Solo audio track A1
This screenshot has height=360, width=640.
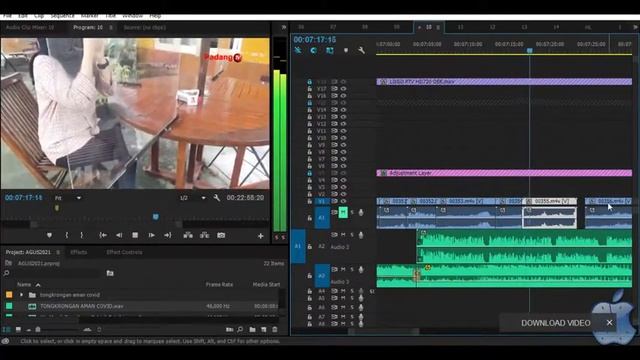coord(352,212)
